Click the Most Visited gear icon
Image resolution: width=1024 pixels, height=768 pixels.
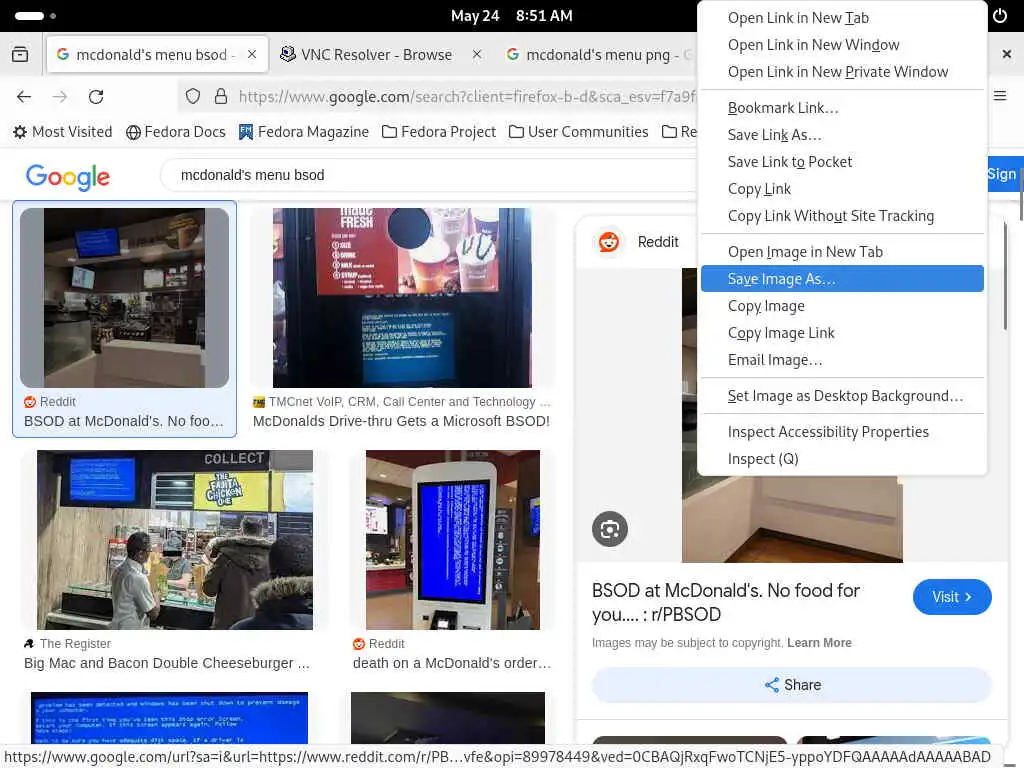click(x=20, y=132)
